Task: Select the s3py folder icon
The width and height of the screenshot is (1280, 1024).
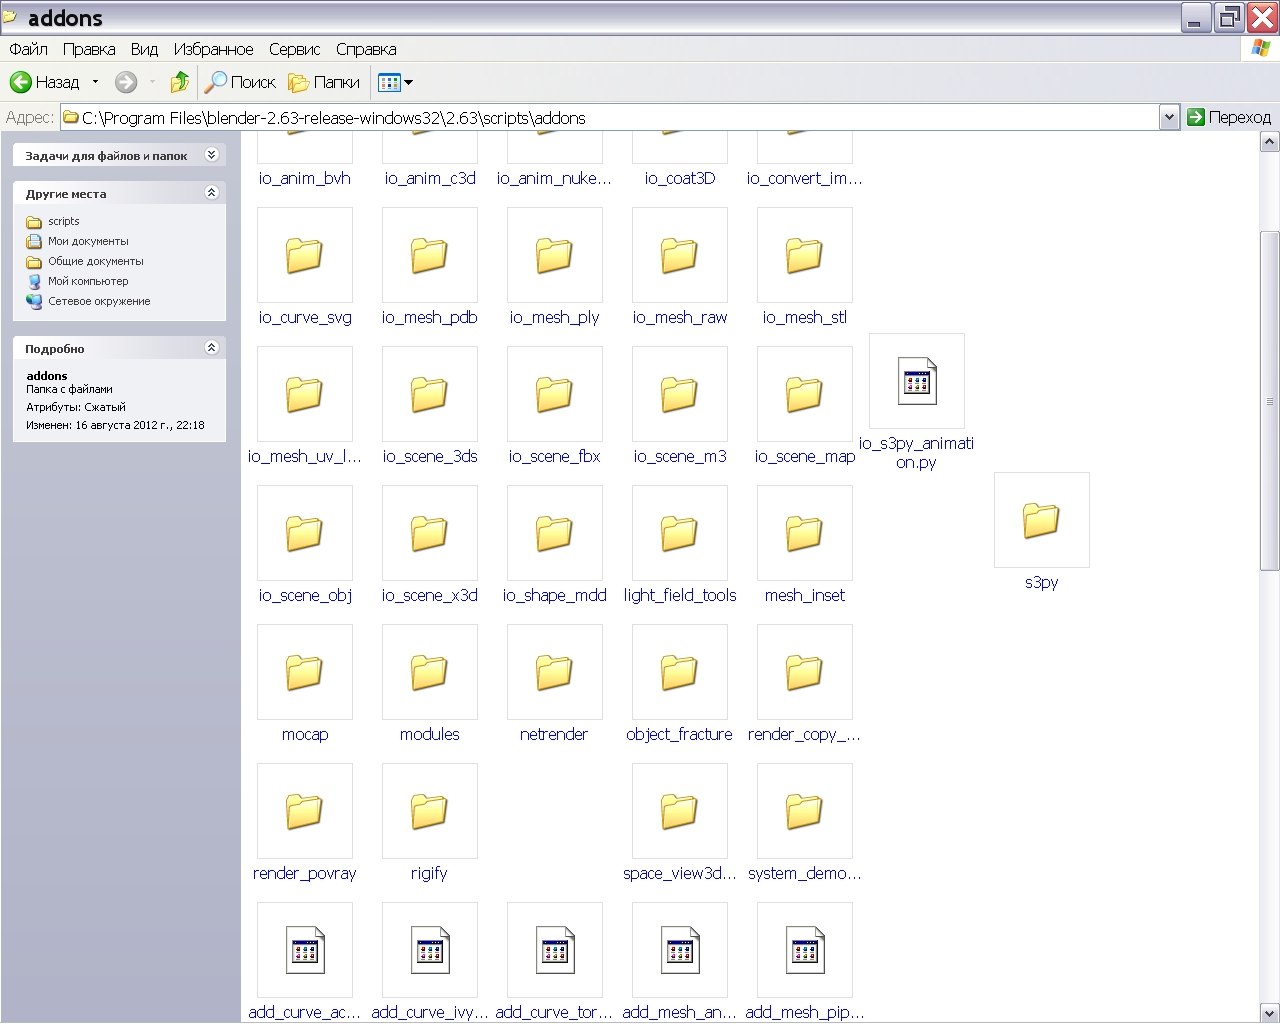Action: (1041, 520)
